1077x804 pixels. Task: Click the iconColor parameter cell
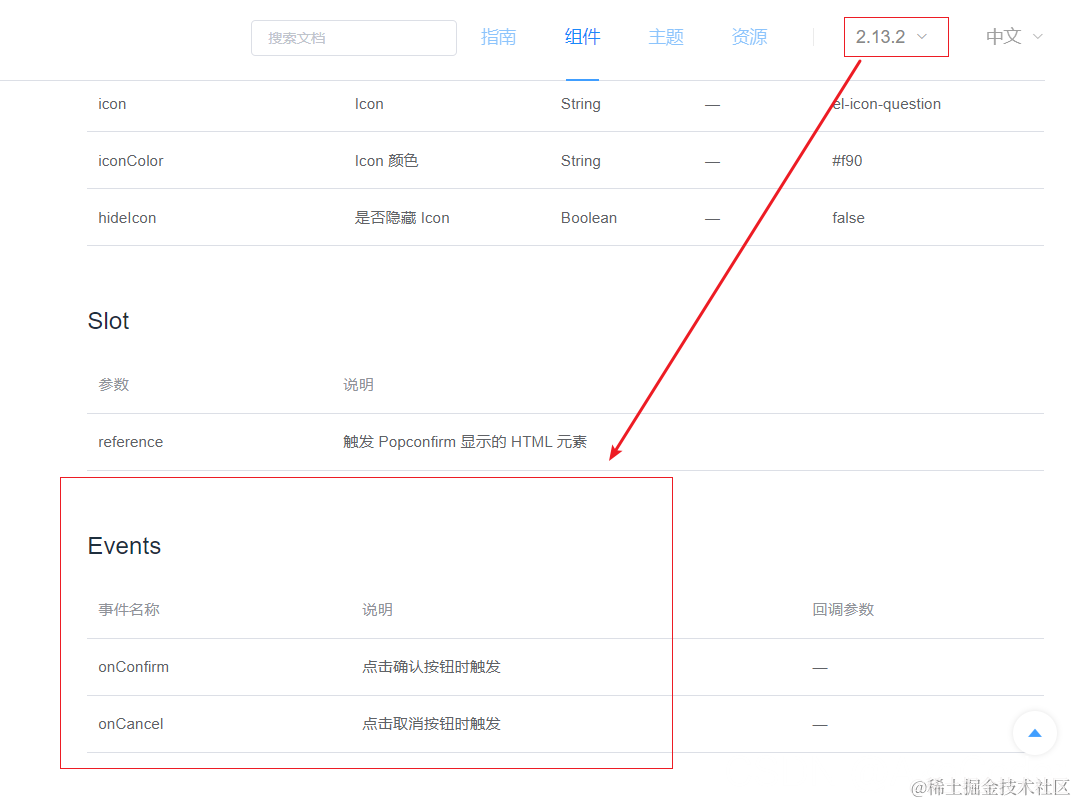[131, 161]
